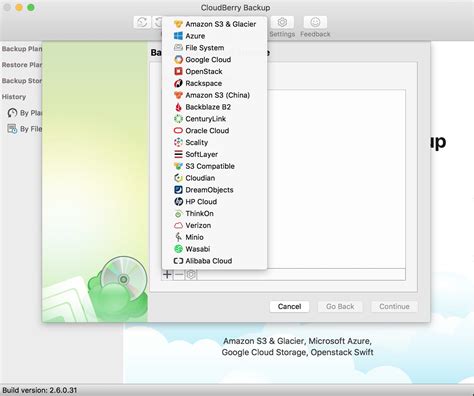The width and height of the screenshot is (474, 396).
Task: Choose ThinkOn storage provider
Action: click(x=214, y=213)
